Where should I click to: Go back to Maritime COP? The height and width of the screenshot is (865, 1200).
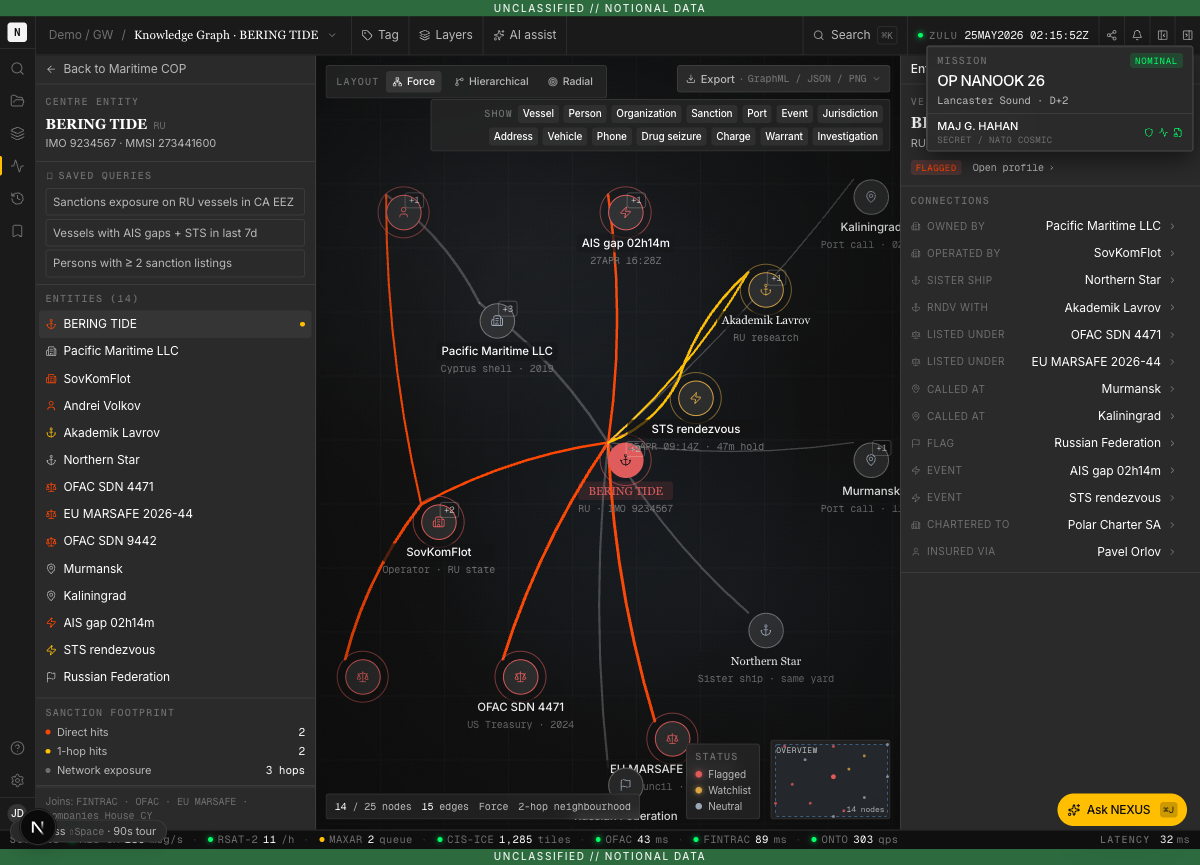[116, 69]
